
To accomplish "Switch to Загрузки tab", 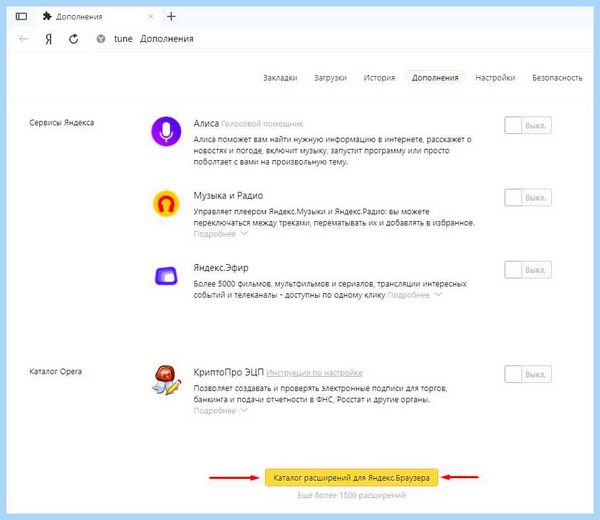I will click(330, 78).
